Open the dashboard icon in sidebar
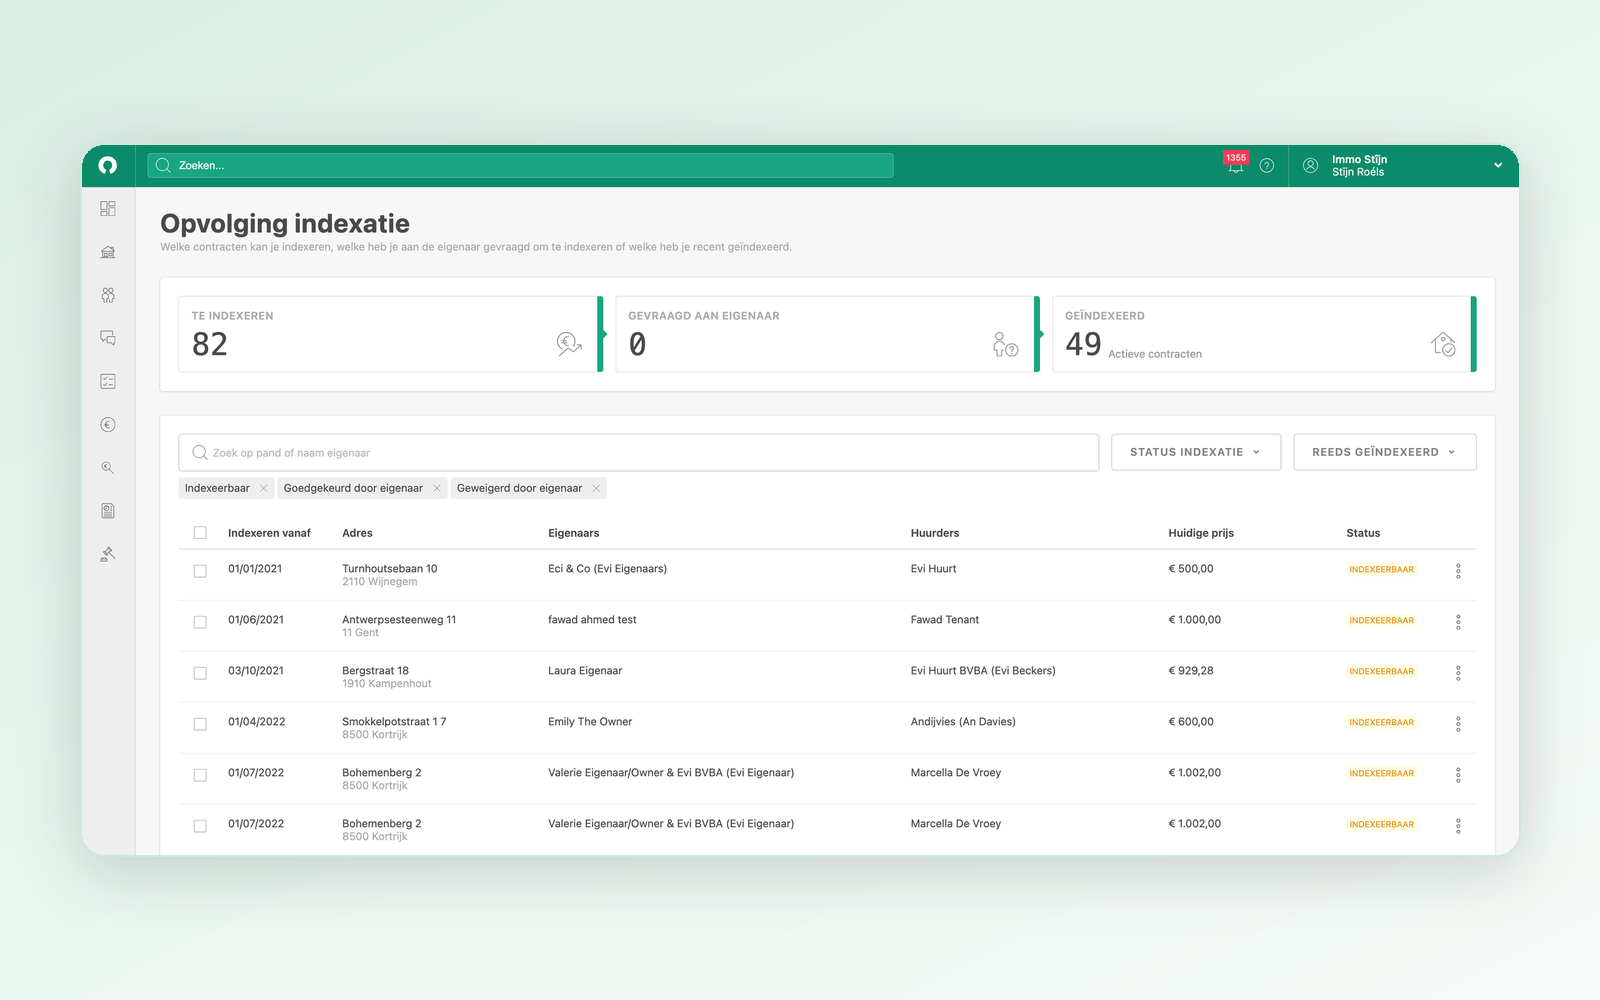Viewport: 1600px width, 1000px height. click(x=108, y=208)
